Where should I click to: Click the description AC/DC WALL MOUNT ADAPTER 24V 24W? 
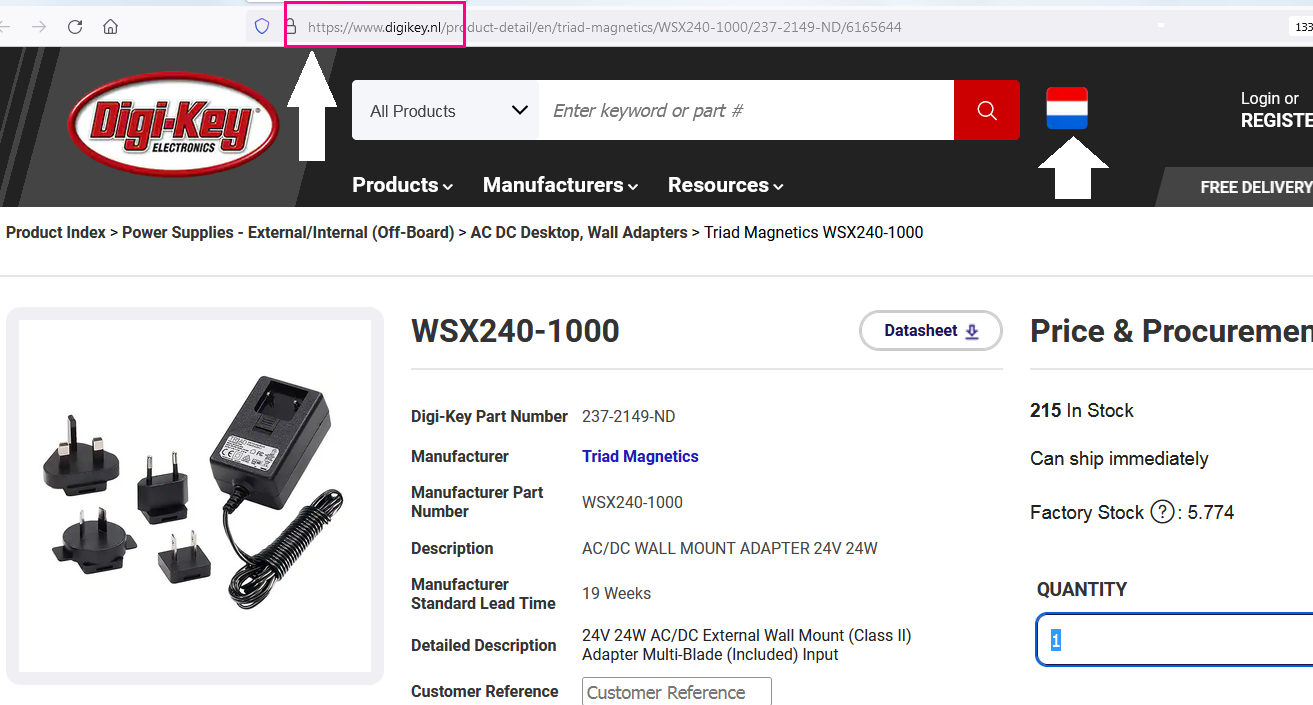click(x=730, y=548)
